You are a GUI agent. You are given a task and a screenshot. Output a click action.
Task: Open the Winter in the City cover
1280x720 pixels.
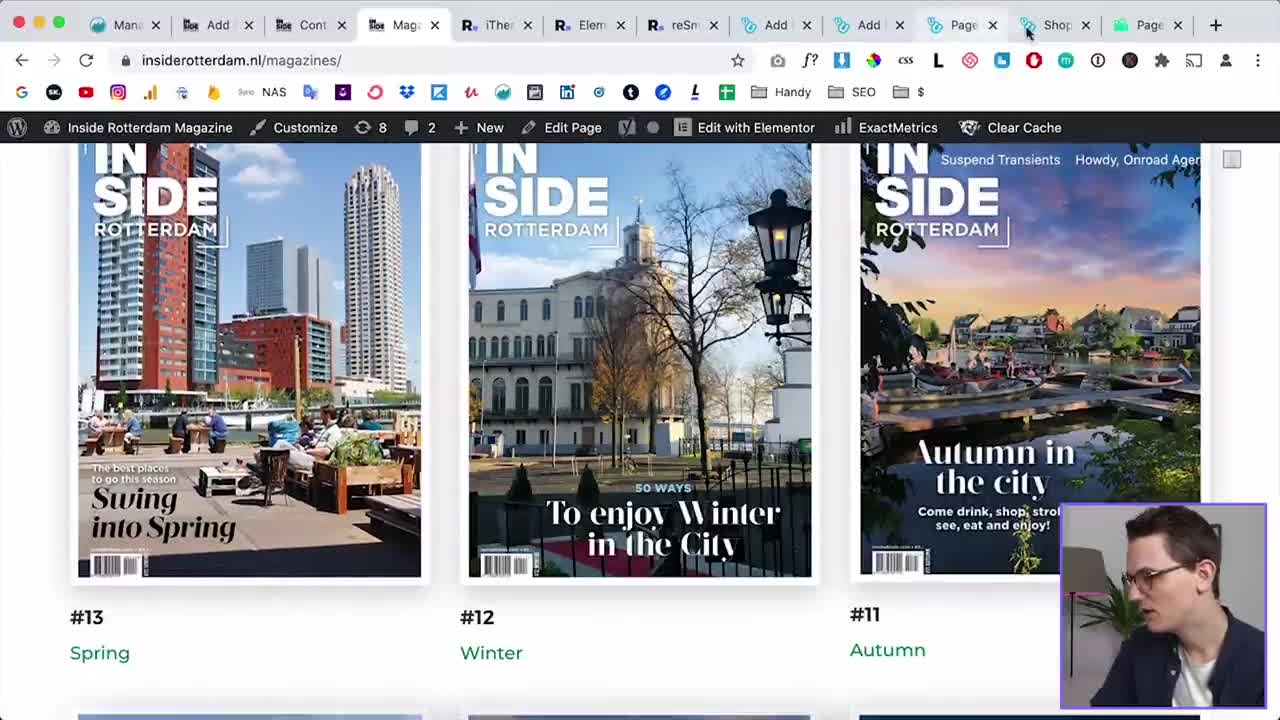pos(640,360)
